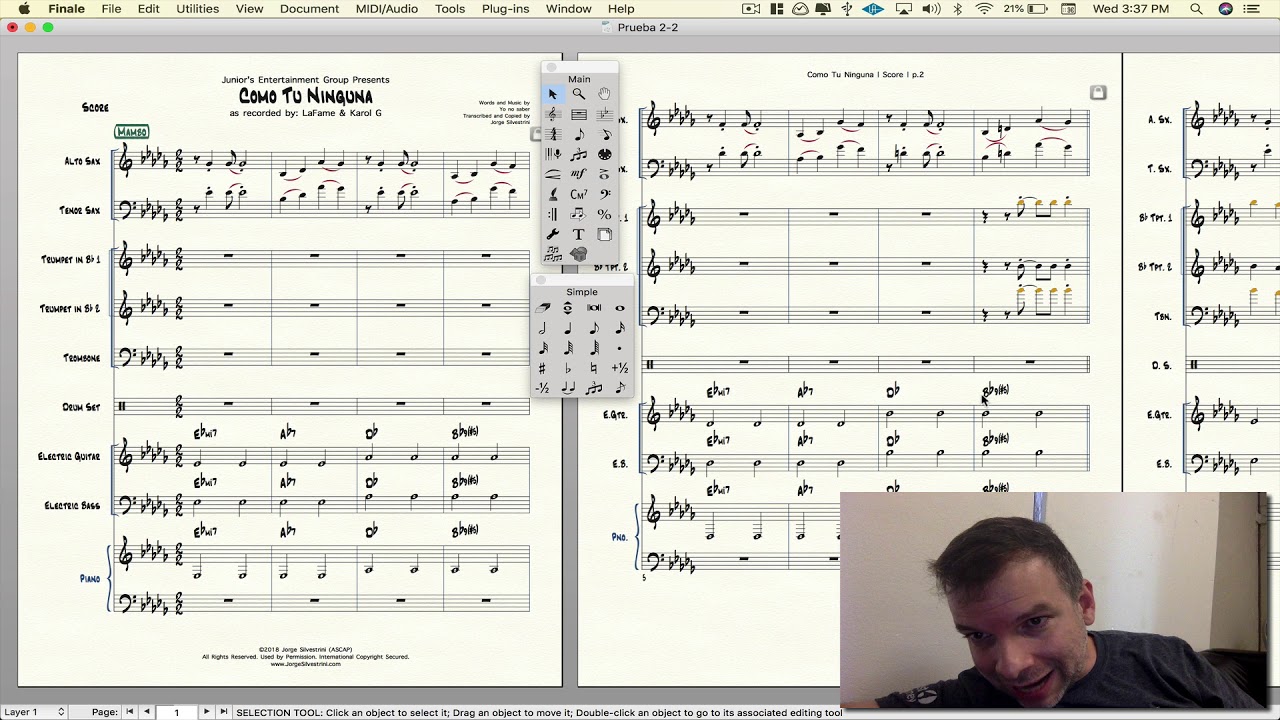
Task: Choose the 64th note duration
Action: tap(568, 348)
